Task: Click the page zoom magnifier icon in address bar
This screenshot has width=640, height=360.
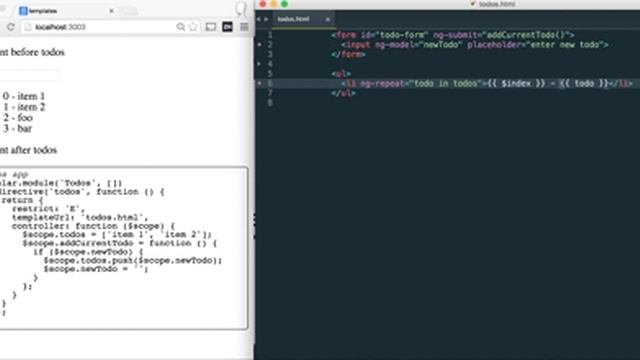Action: tap(180, 27)
